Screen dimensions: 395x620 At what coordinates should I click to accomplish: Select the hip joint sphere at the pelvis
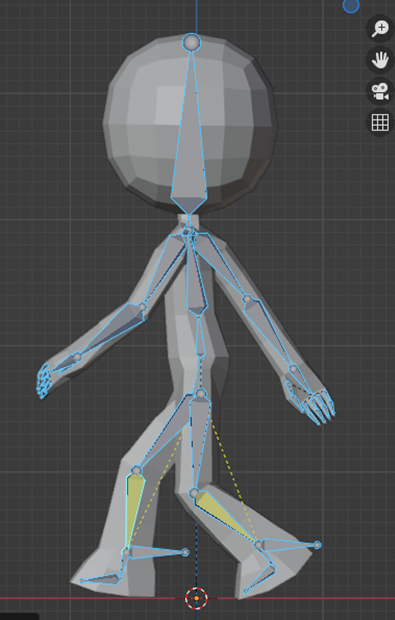pos(201,393)
